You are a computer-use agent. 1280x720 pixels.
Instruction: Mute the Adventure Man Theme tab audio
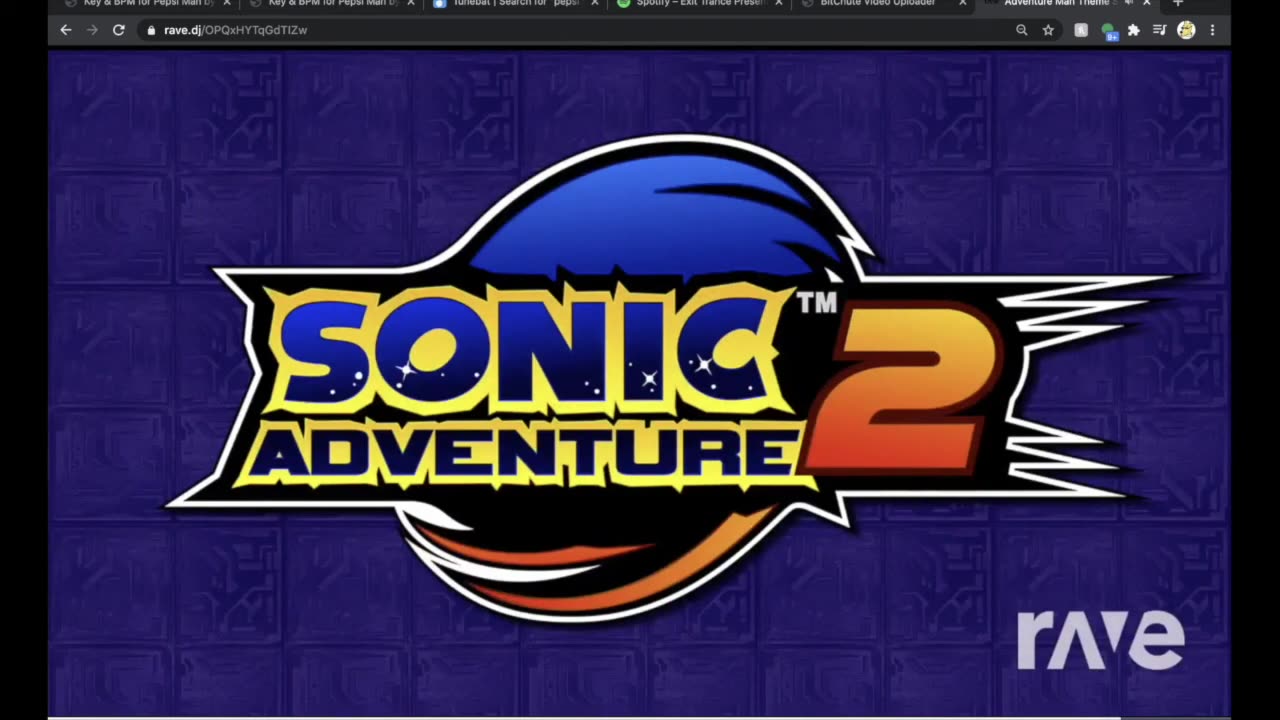[x=1129, y=3]
